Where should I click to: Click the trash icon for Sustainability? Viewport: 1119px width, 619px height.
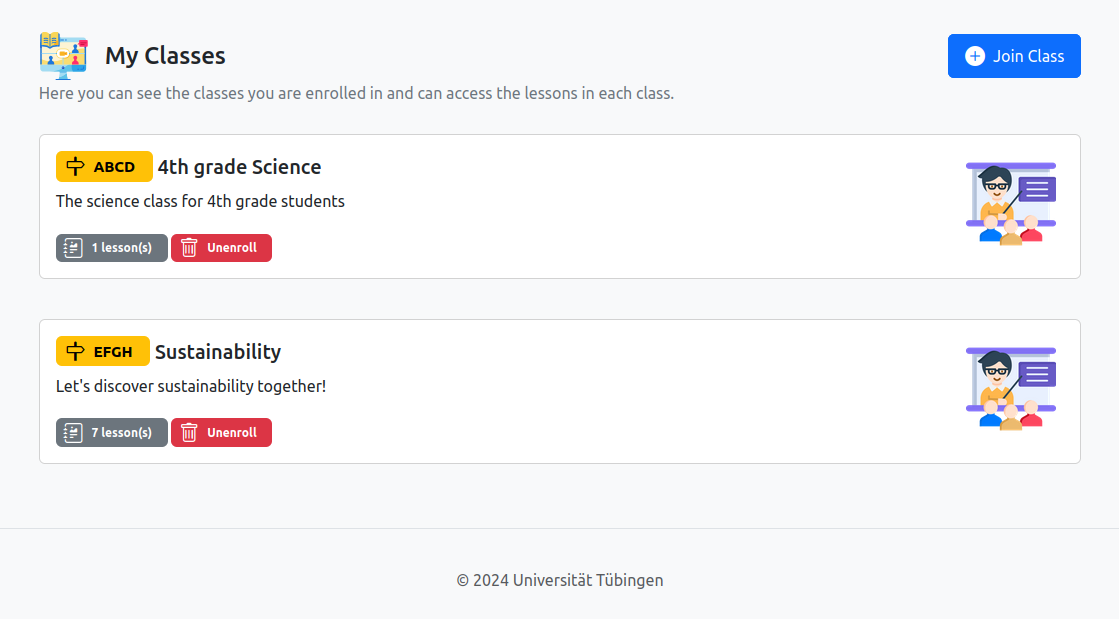tap(189, 433)
